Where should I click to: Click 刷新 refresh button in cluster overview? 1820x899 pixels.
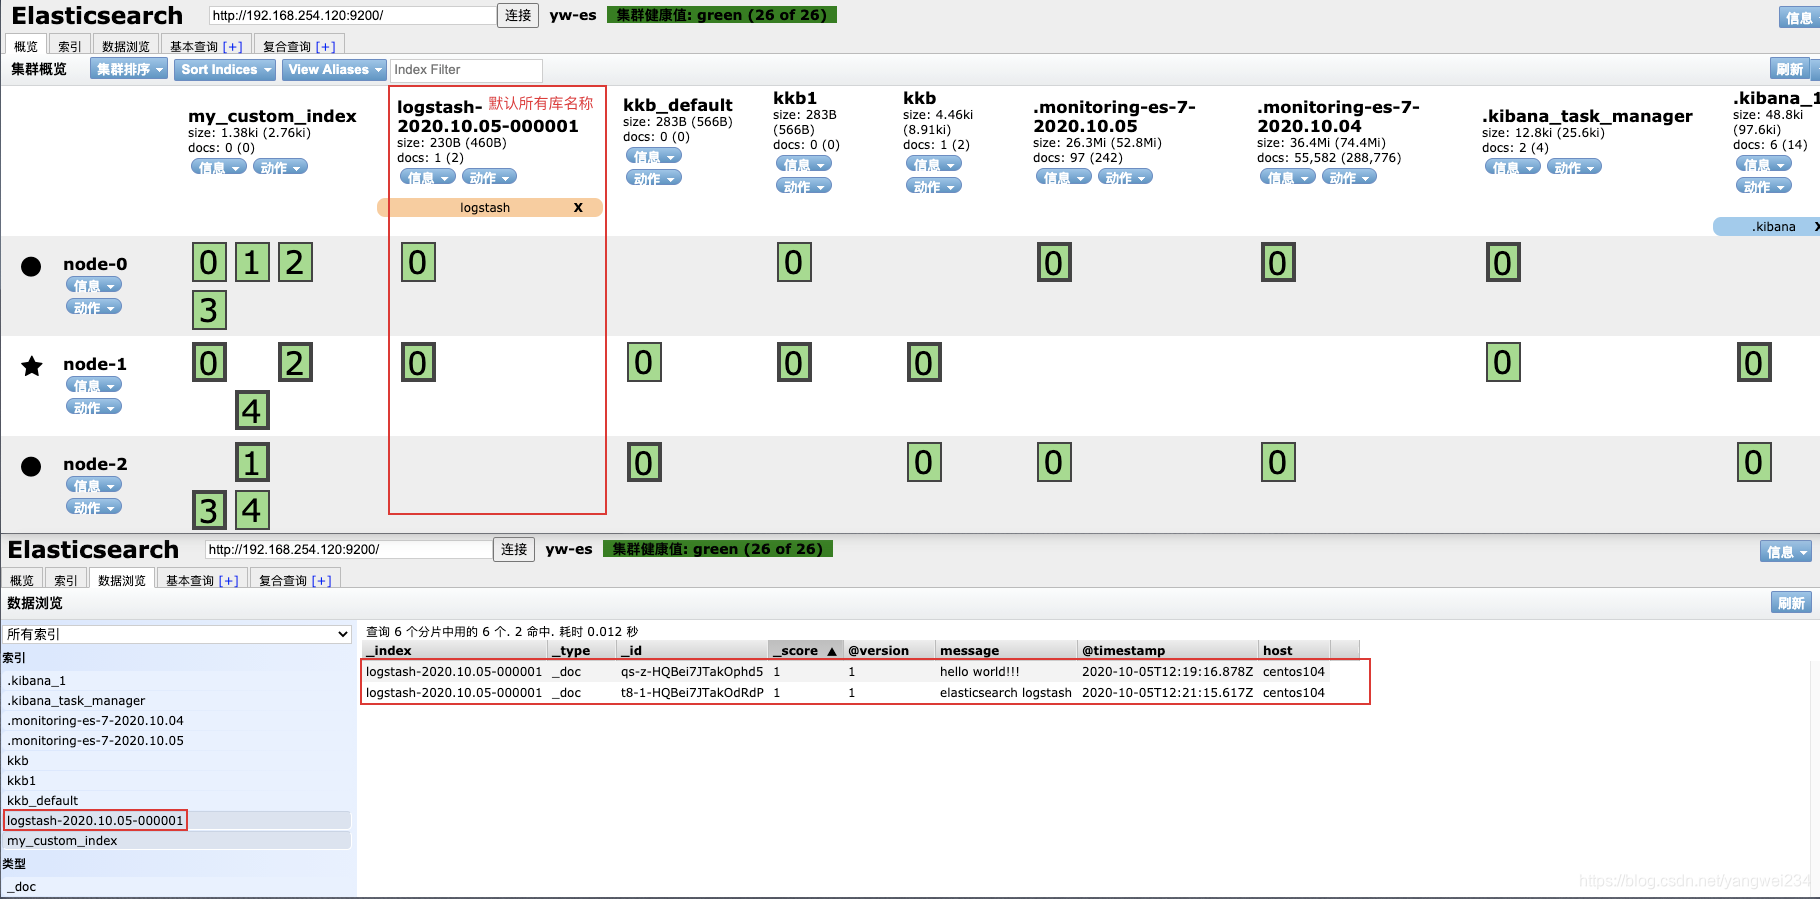point(1790,69)
